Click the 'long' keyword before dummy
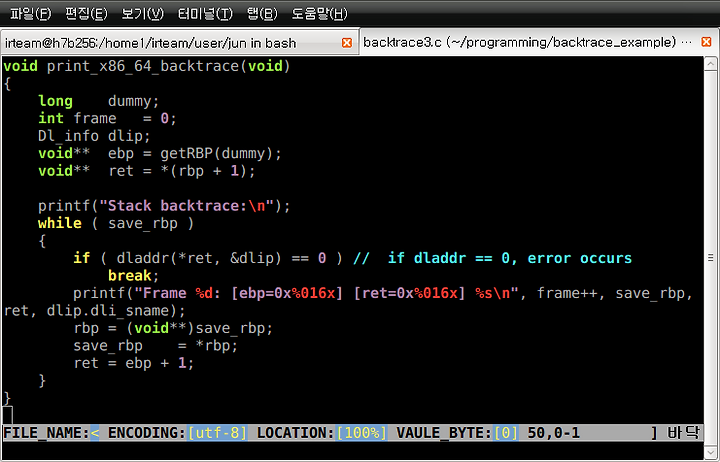The height and width of the screenshot is (462, 720). point(55,101)
